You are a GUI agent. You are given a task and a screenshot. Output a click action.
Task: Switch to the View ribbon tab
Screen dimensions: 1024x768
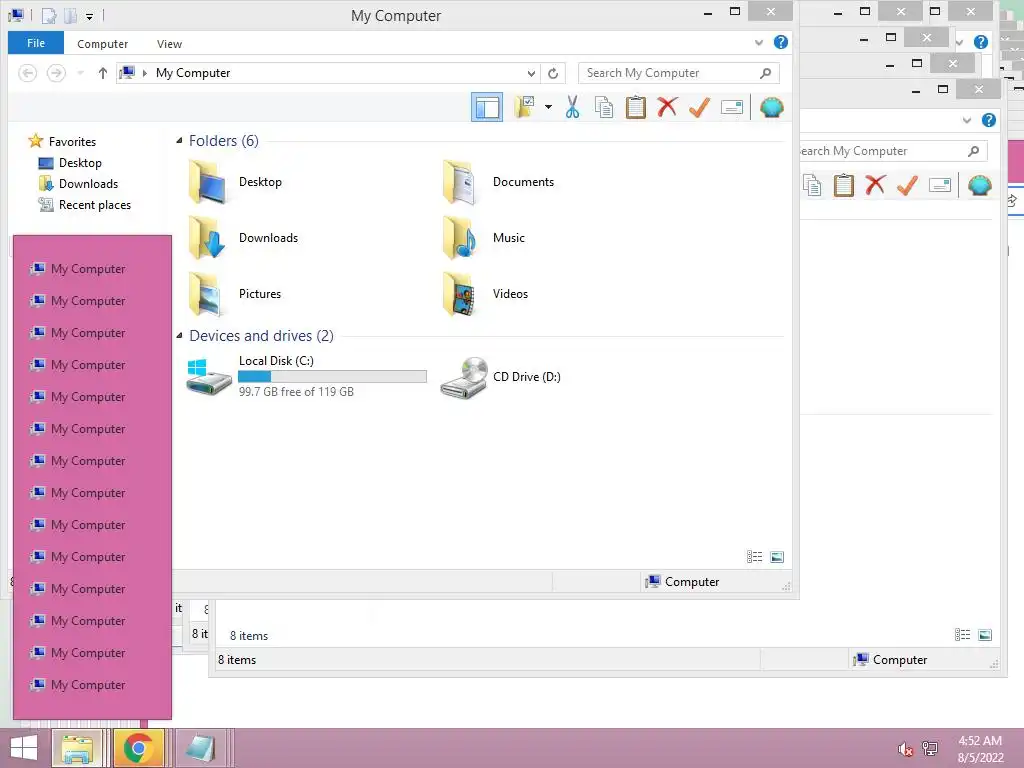[x=169, y=44]
